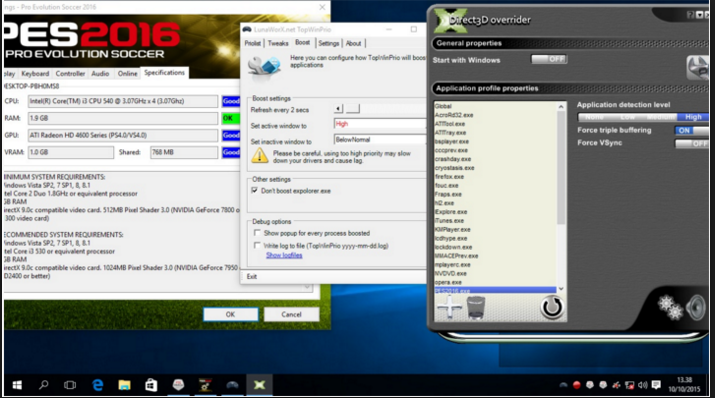
Task: Open the Show logfiles link
Action: point(284,255)
